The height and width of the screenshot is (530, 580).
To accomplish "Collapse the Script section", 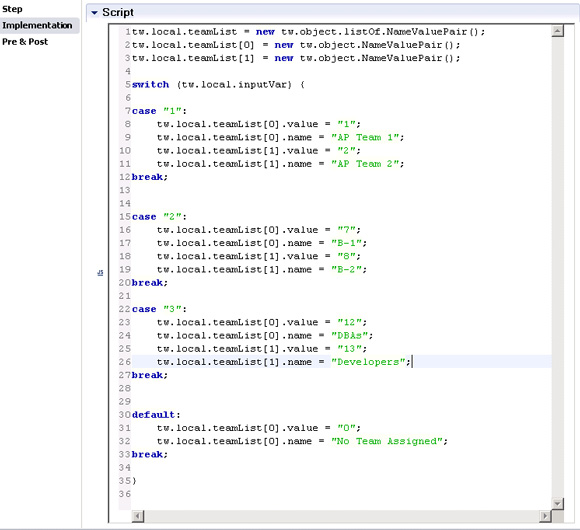I will (x=94, y=13).
